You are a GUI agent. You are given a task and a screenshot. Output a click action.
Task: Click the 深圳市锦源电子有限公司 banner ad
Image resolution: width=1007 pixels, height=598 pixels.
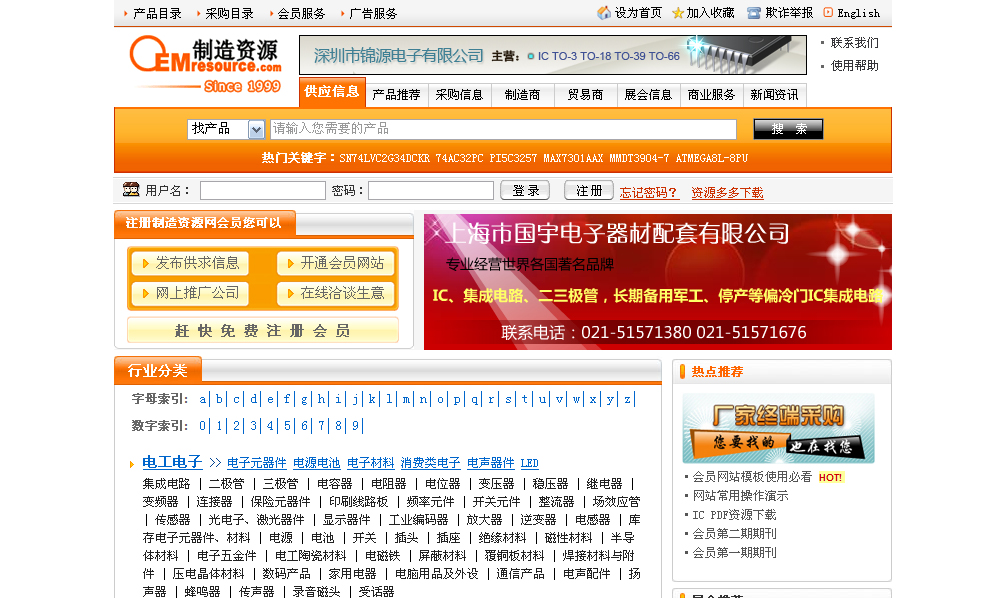[x=552, y=55]
